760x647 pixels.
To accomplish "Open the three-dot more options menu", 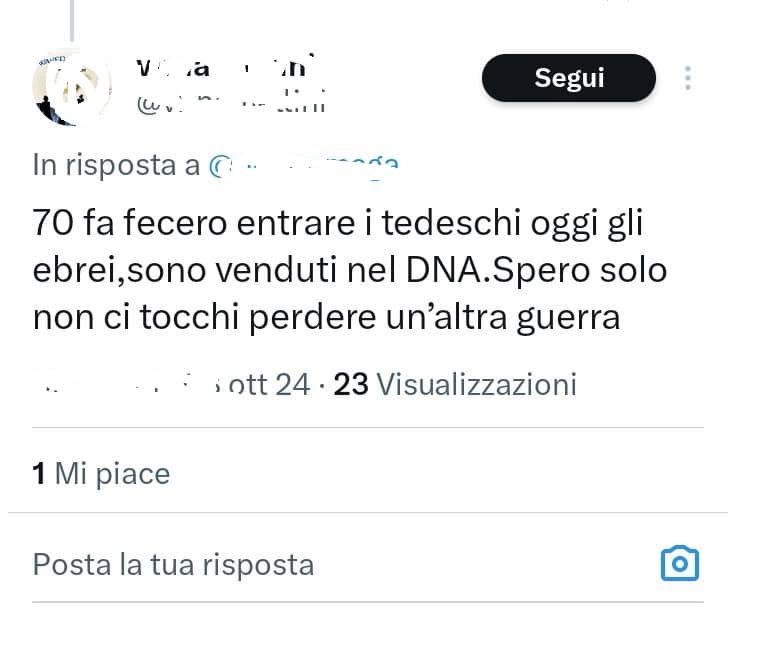I will (x=687, y=78).
